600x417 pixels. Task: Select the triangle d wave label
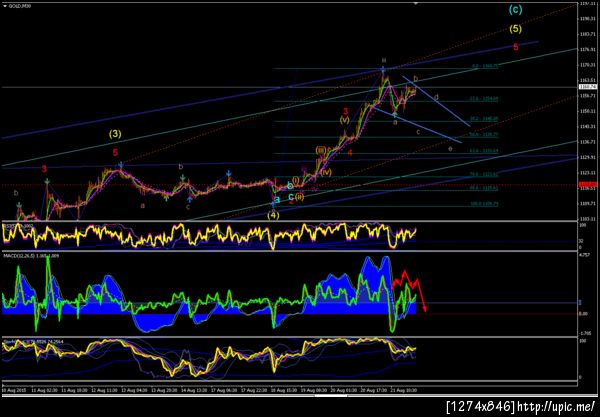tap(436, 97)
